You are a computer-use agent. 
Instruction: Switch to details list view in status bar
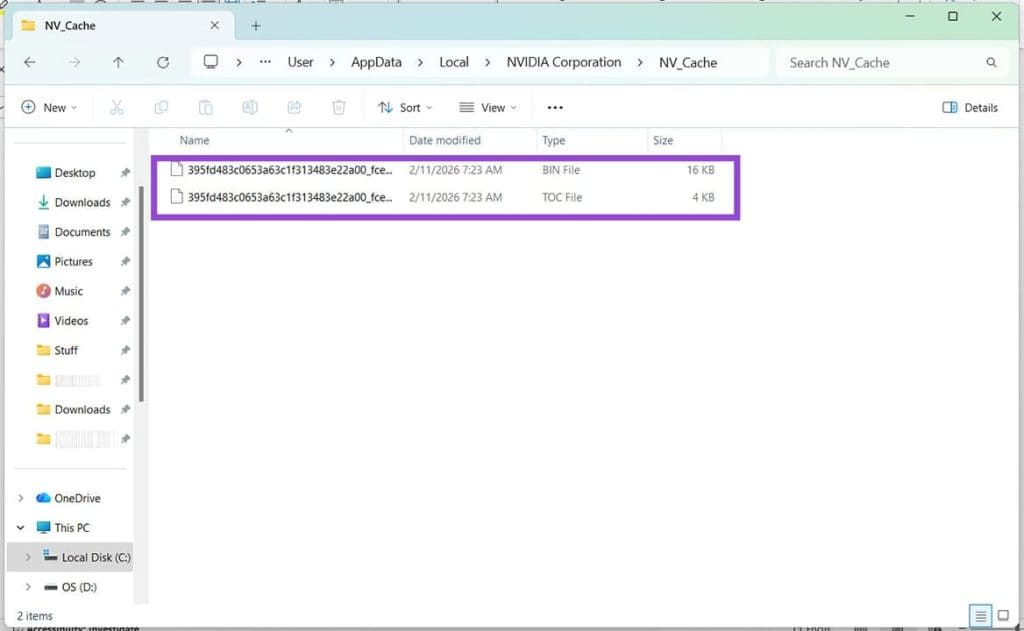pyautogui.click(x=980, y=615)
